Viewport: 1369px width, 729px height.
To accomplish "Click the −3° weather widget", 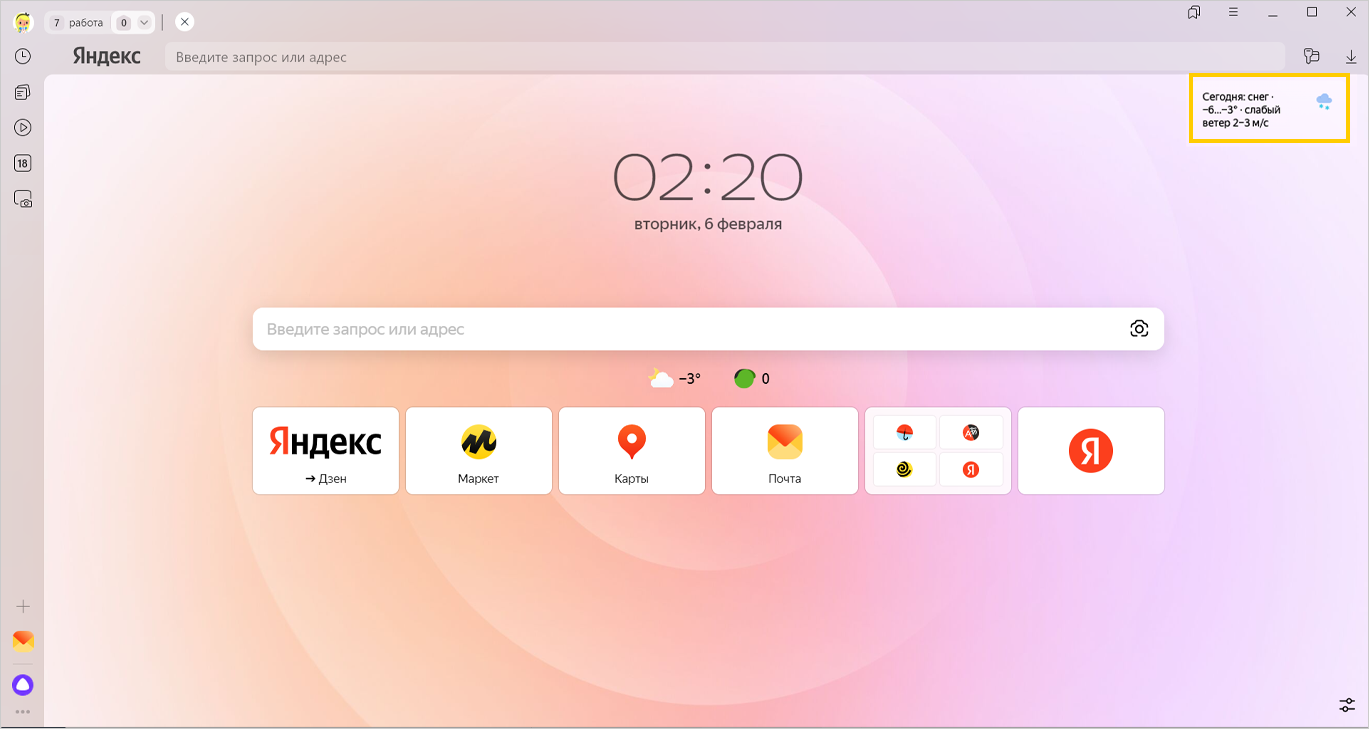I will [675, 379].
